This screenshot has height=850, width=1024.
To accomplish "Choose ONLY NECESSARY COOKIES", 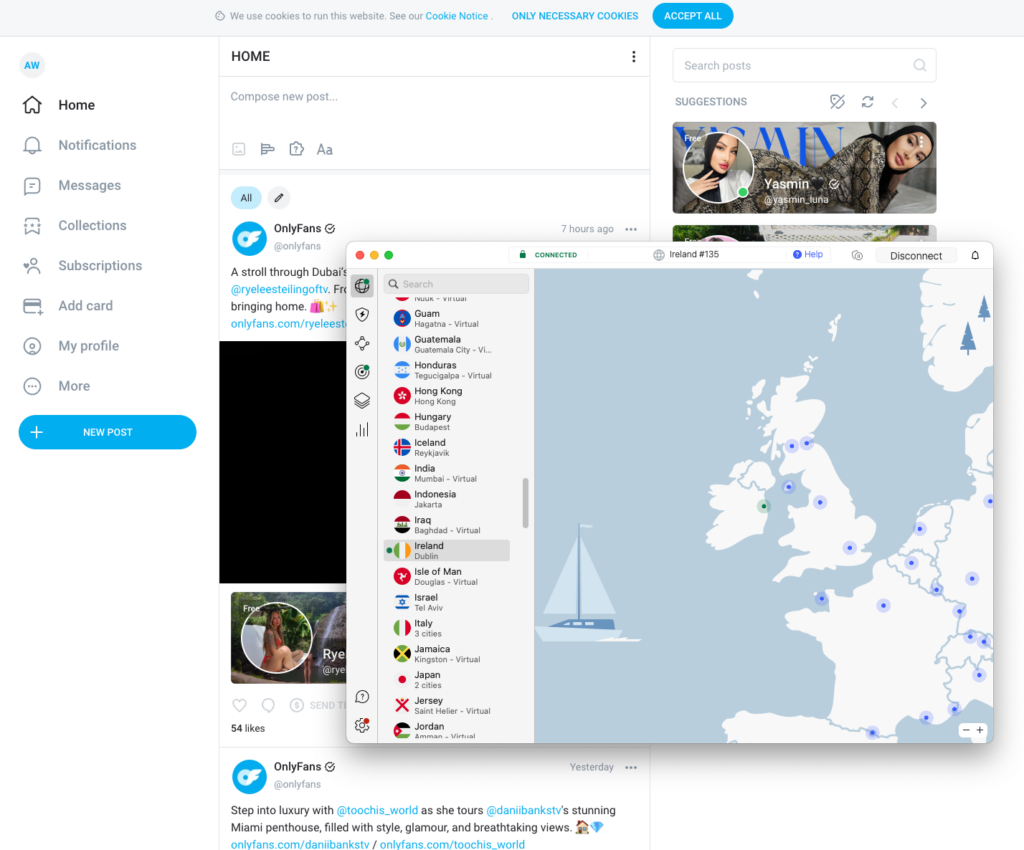I will tap(575, 16).
